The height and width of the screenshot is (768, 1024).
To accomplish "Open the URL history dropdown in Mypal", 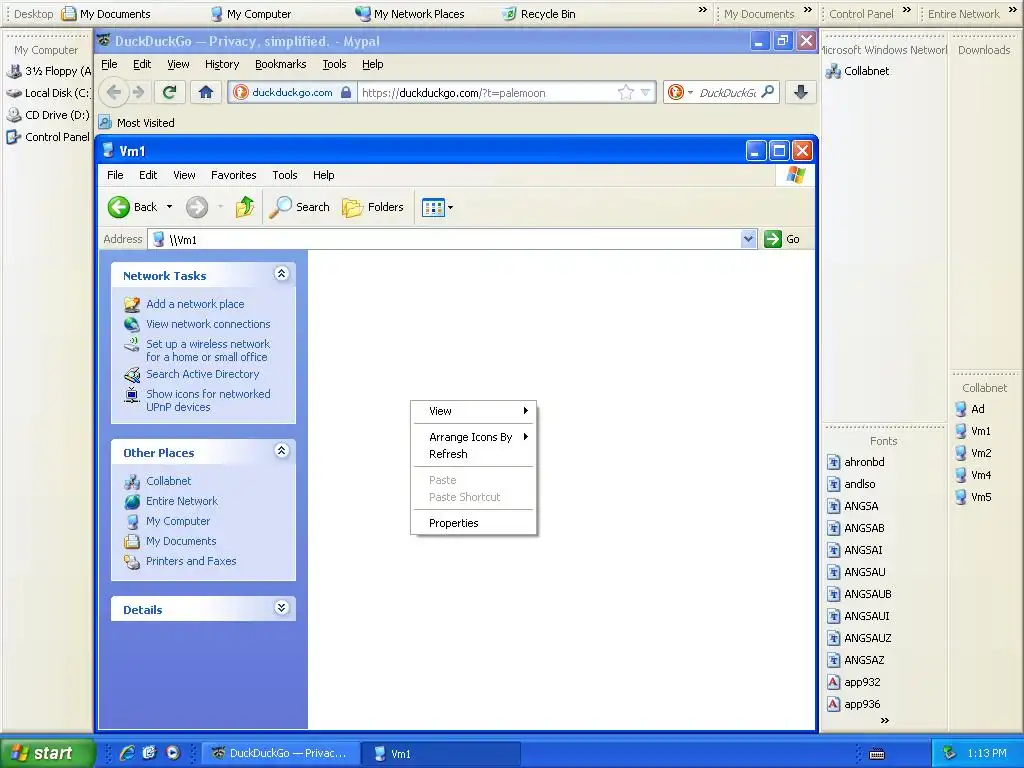I will pos(645,93).
